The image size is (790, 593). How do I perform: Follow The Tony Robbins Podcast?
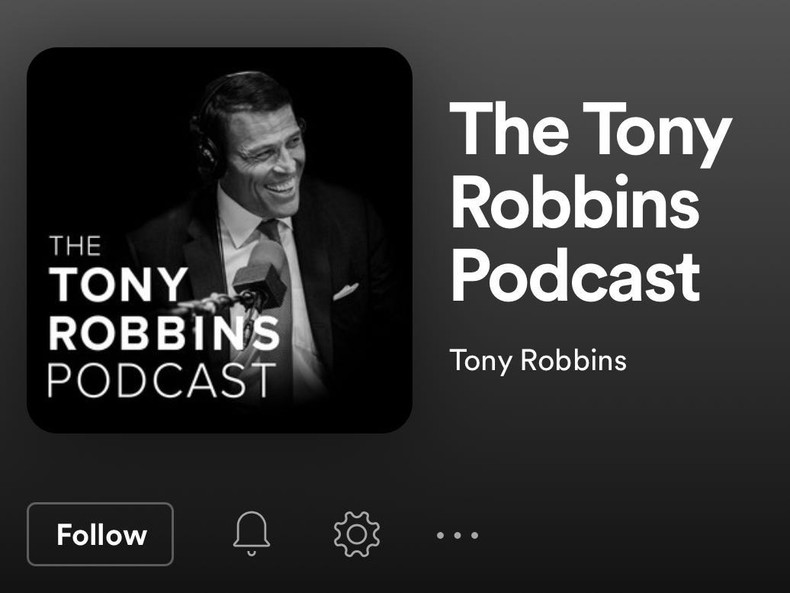[100, 534]
